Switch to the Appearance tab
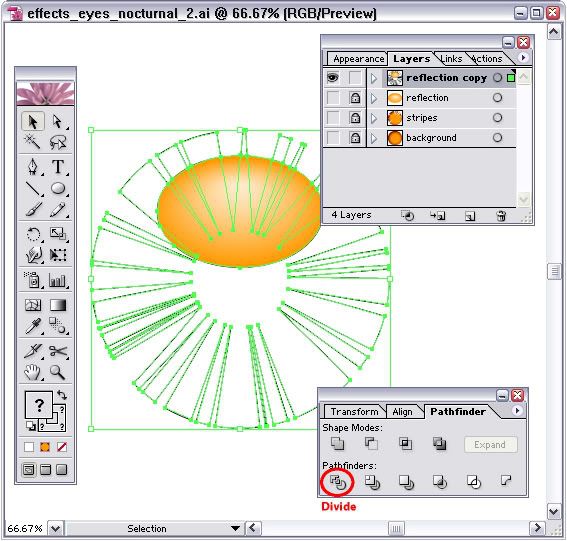The image size is (567, 541). [358, 59]
